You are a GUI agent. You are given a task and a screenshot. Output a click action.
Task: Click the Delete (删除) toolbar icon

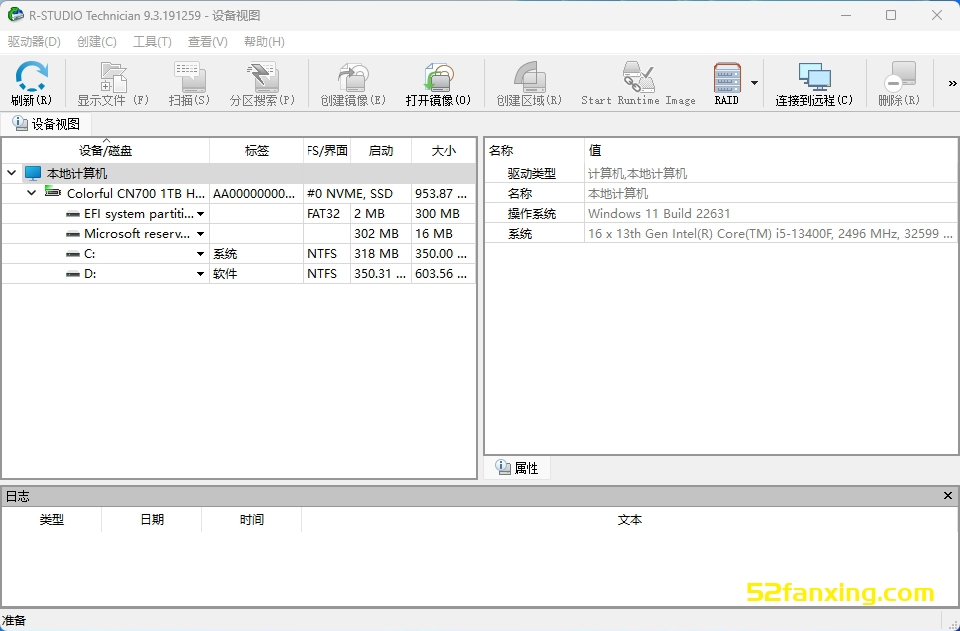pos(899,77)
